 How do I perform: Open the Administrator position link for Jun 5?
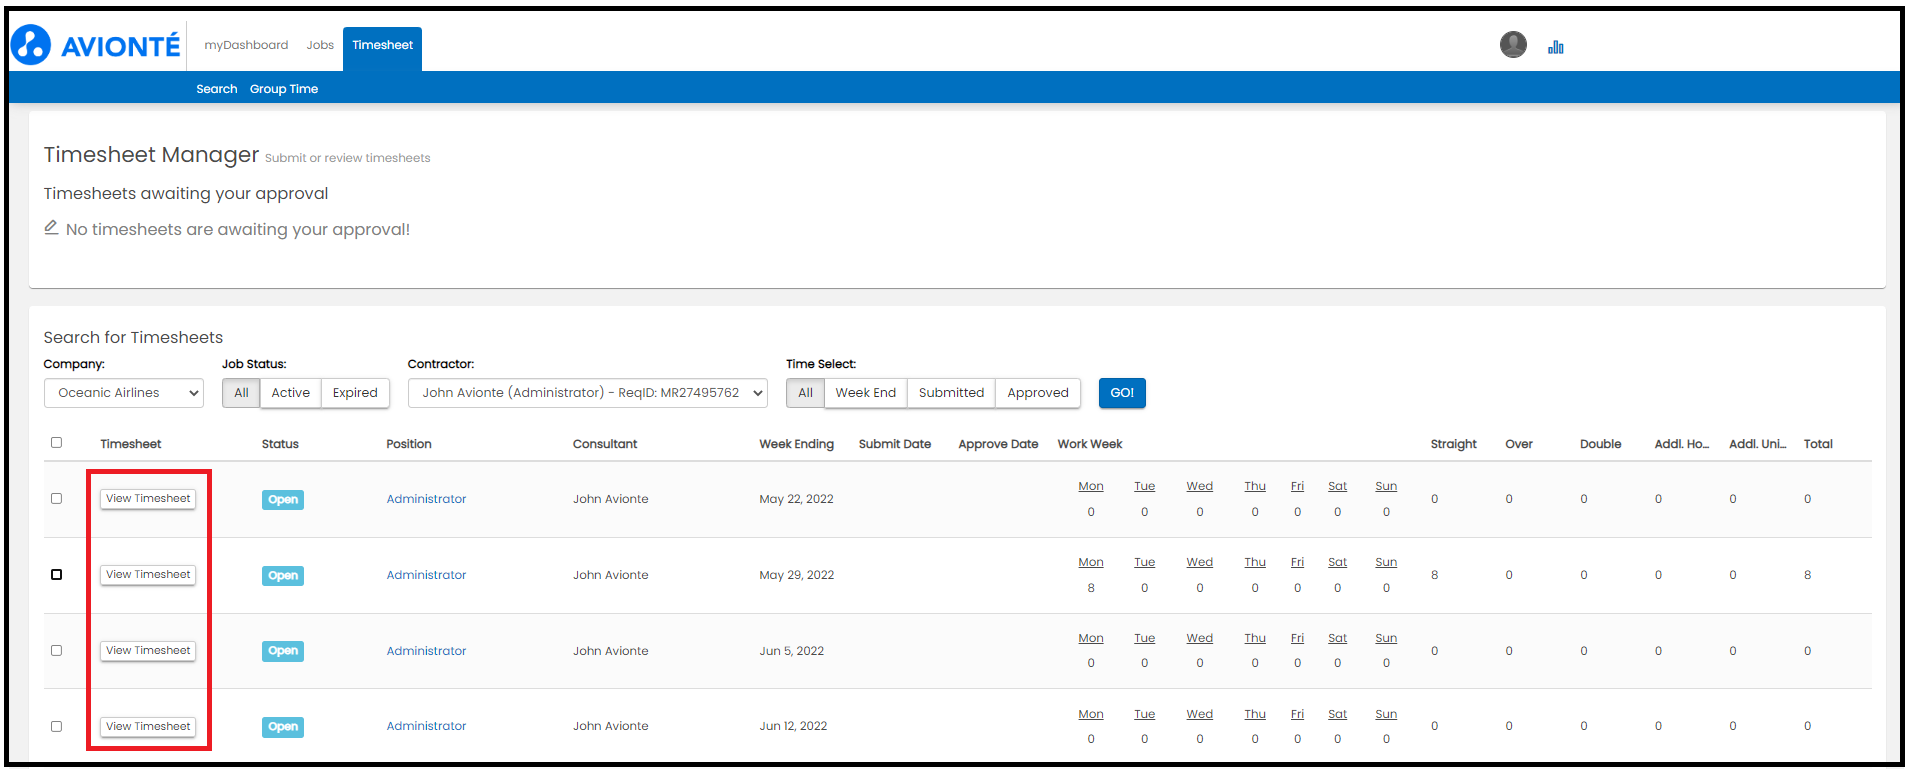coord(426,651)
